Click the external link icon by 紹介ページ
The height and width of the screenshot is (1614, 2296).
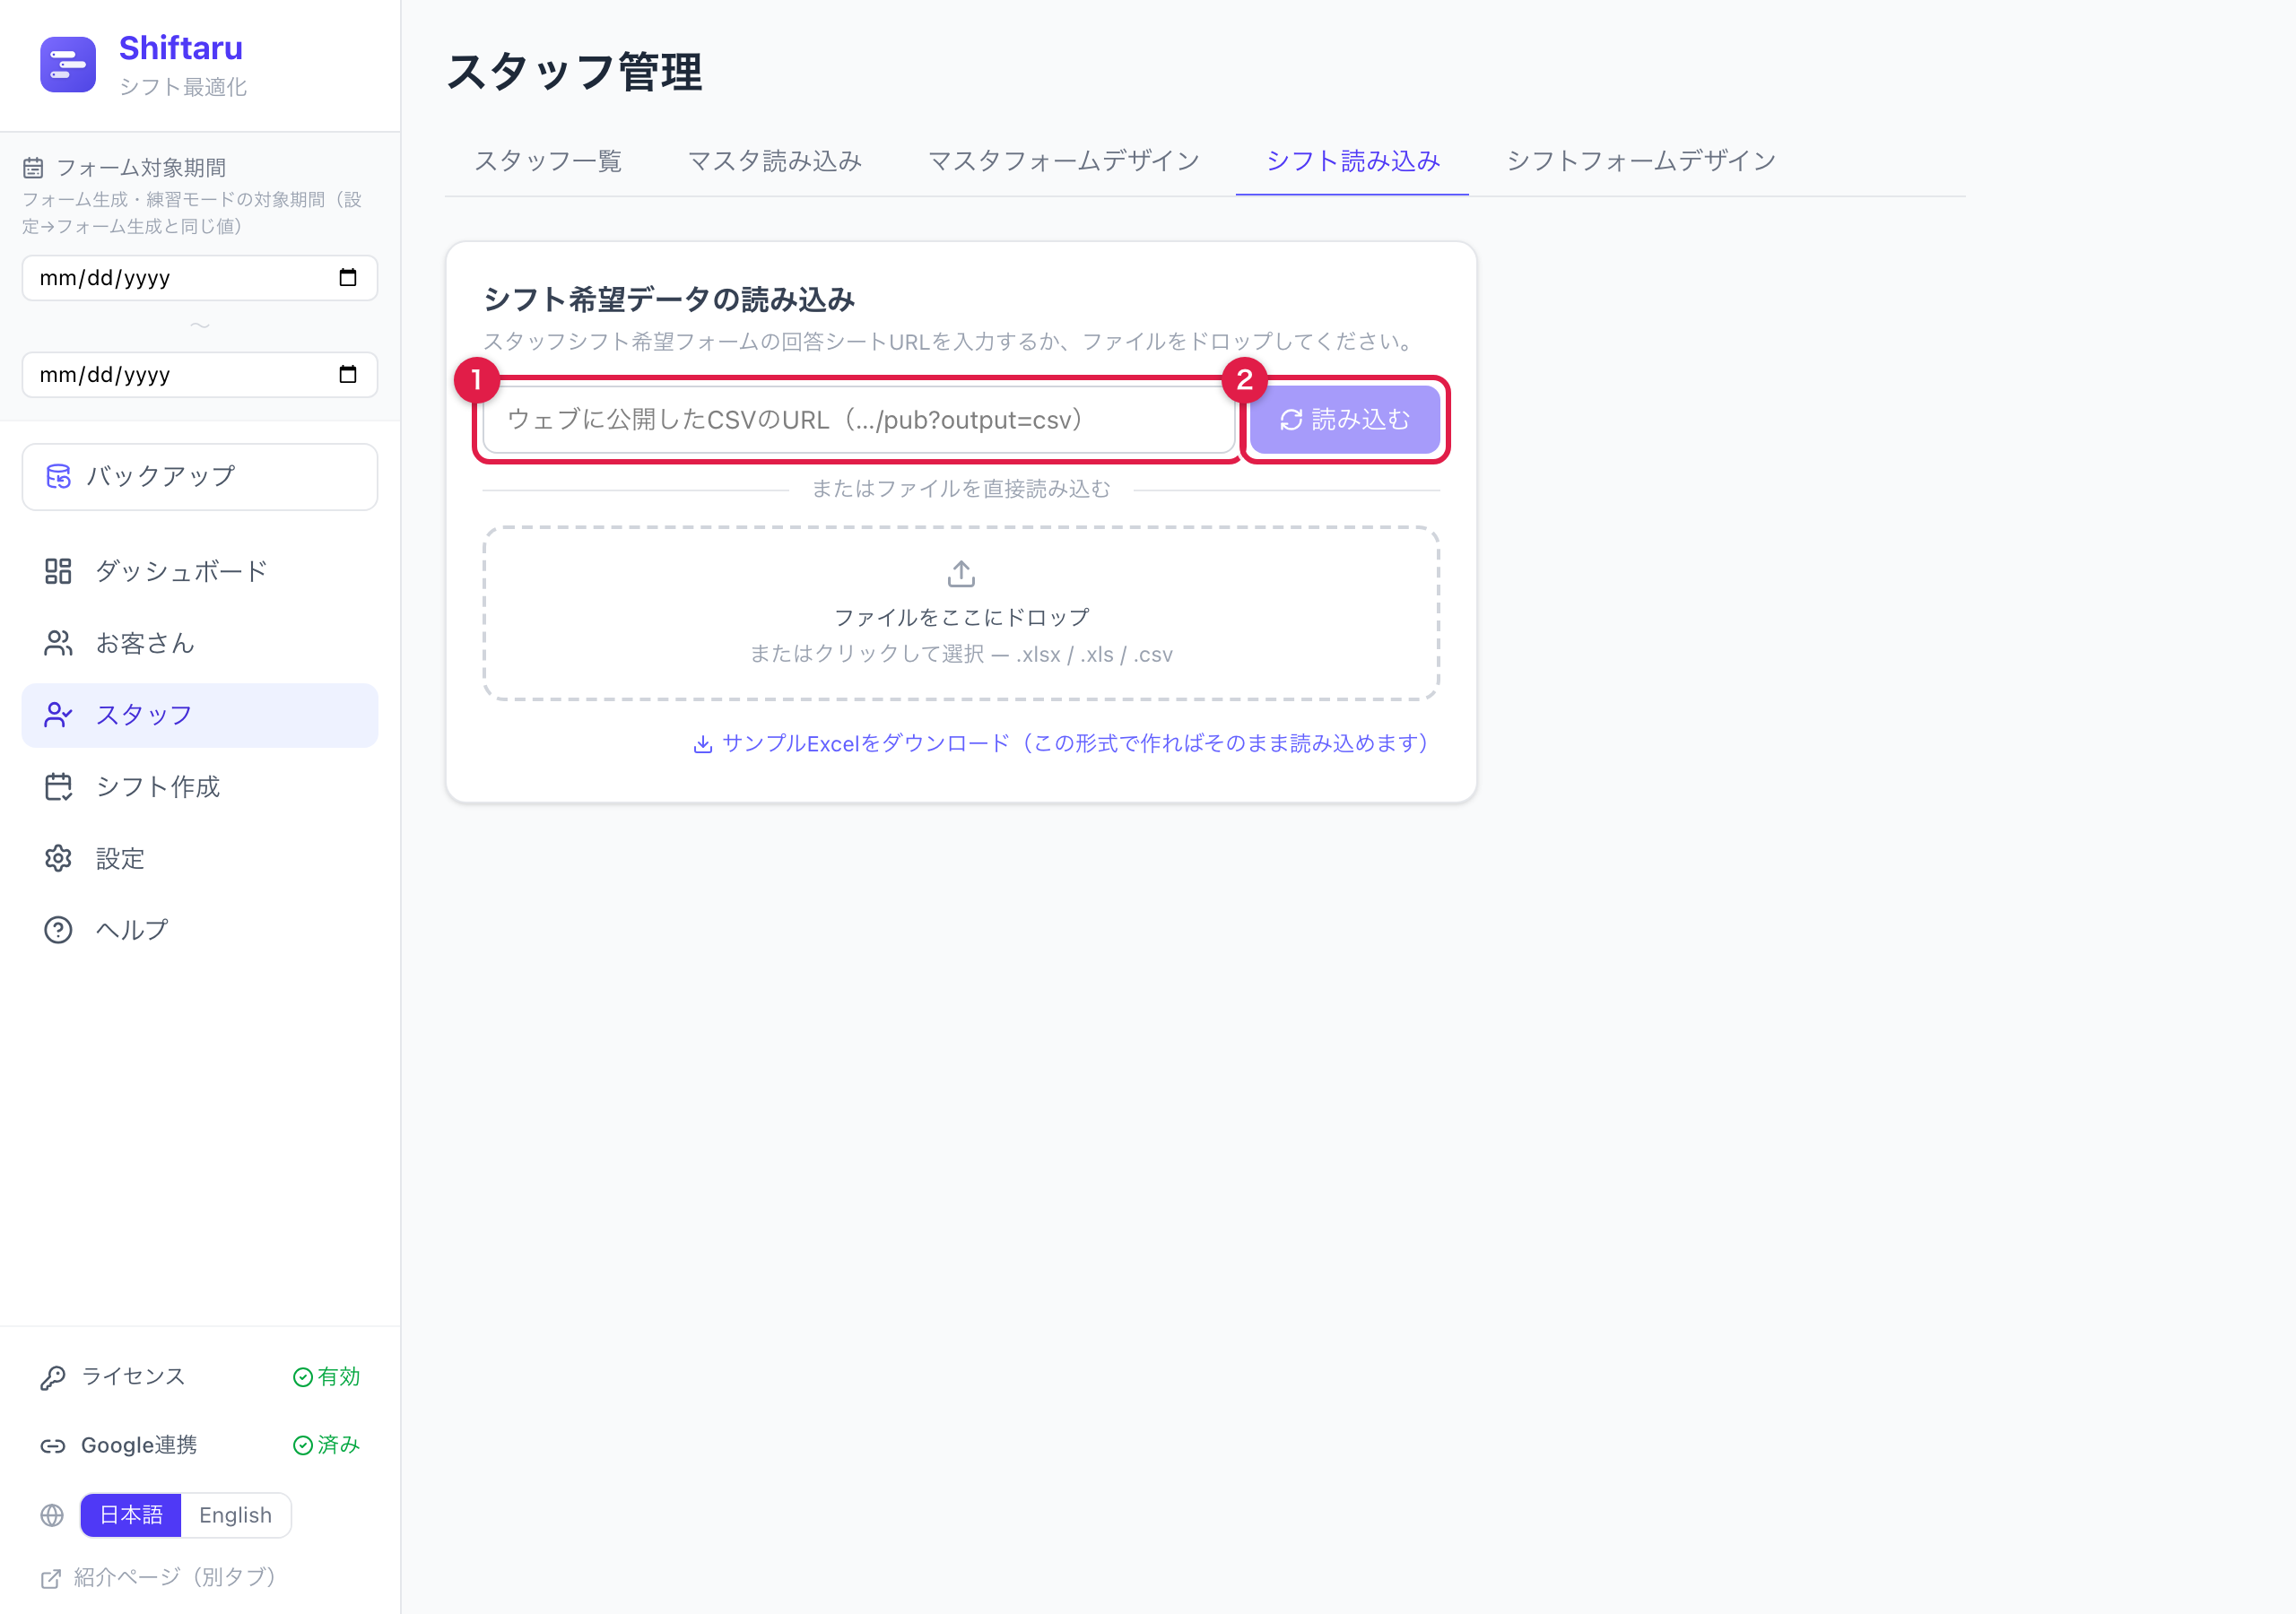pyautogui.click(x=51, y=1579)
